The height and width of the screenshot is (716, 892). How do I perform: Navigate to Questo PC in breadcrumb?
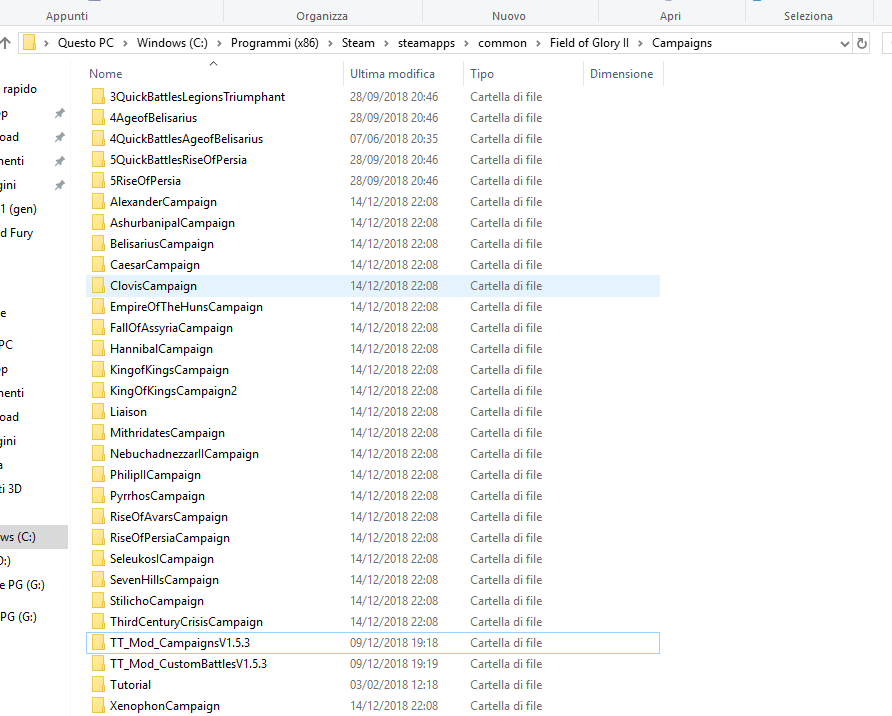point(86,43)
